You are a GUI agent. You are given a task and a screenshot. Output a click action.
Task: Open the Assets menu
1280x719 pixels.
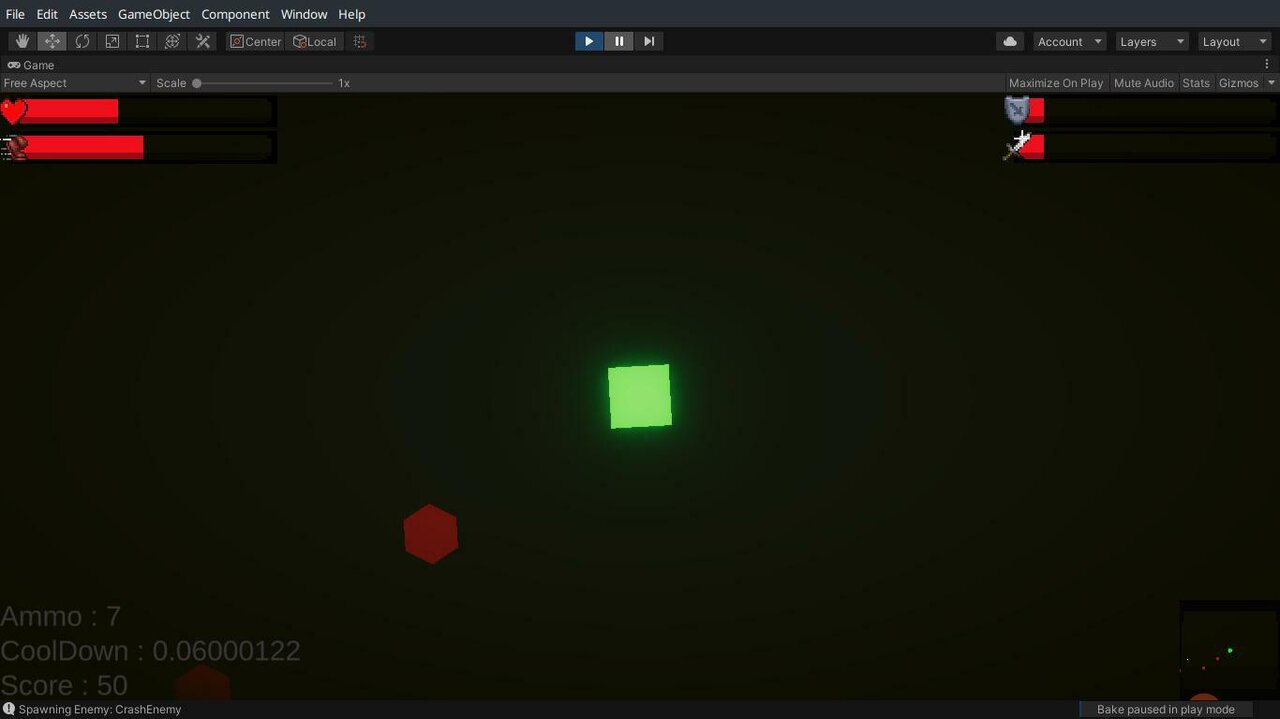tap(88, 14)
